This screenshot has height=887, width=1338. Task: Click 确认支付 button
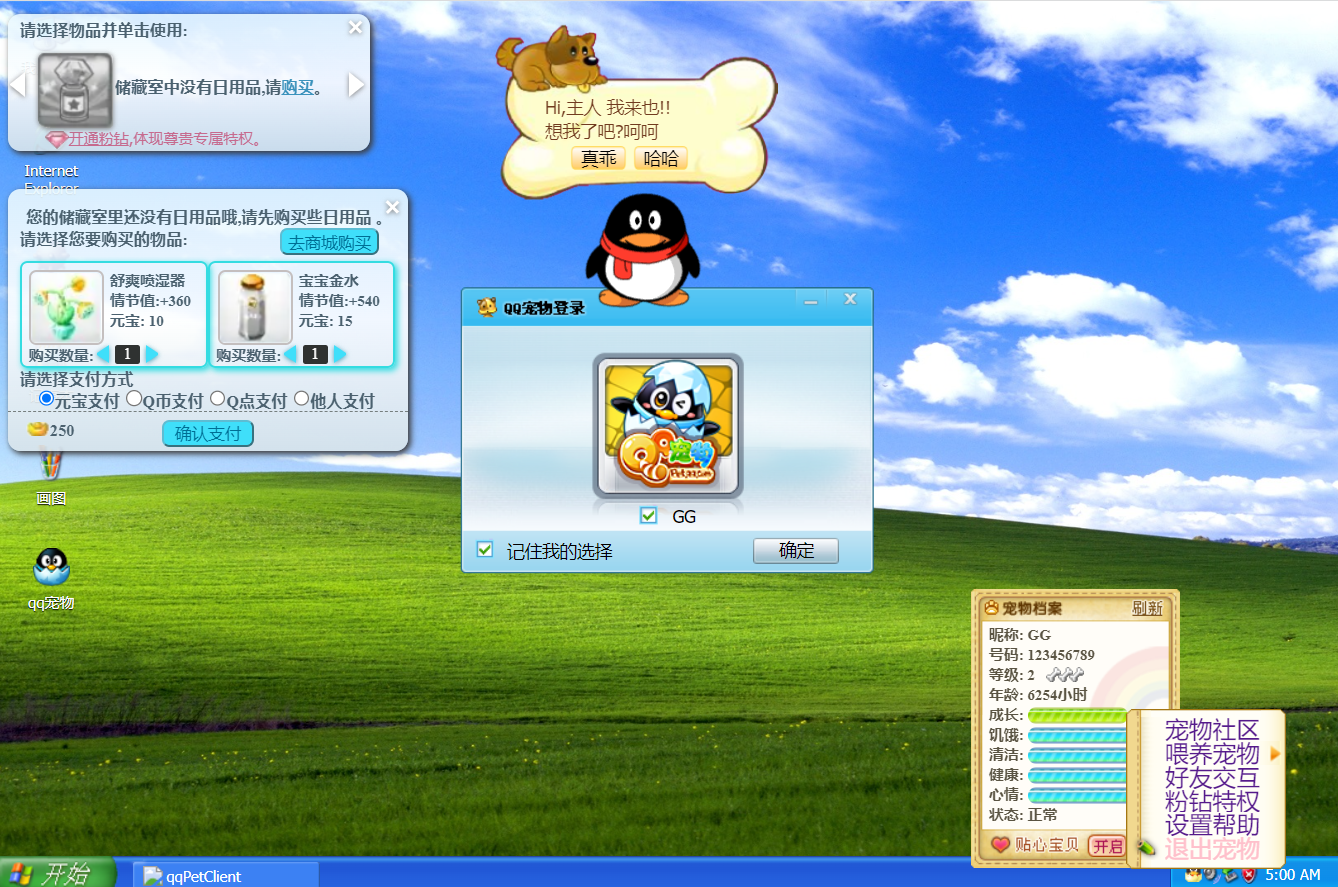[x=208, y=433]
